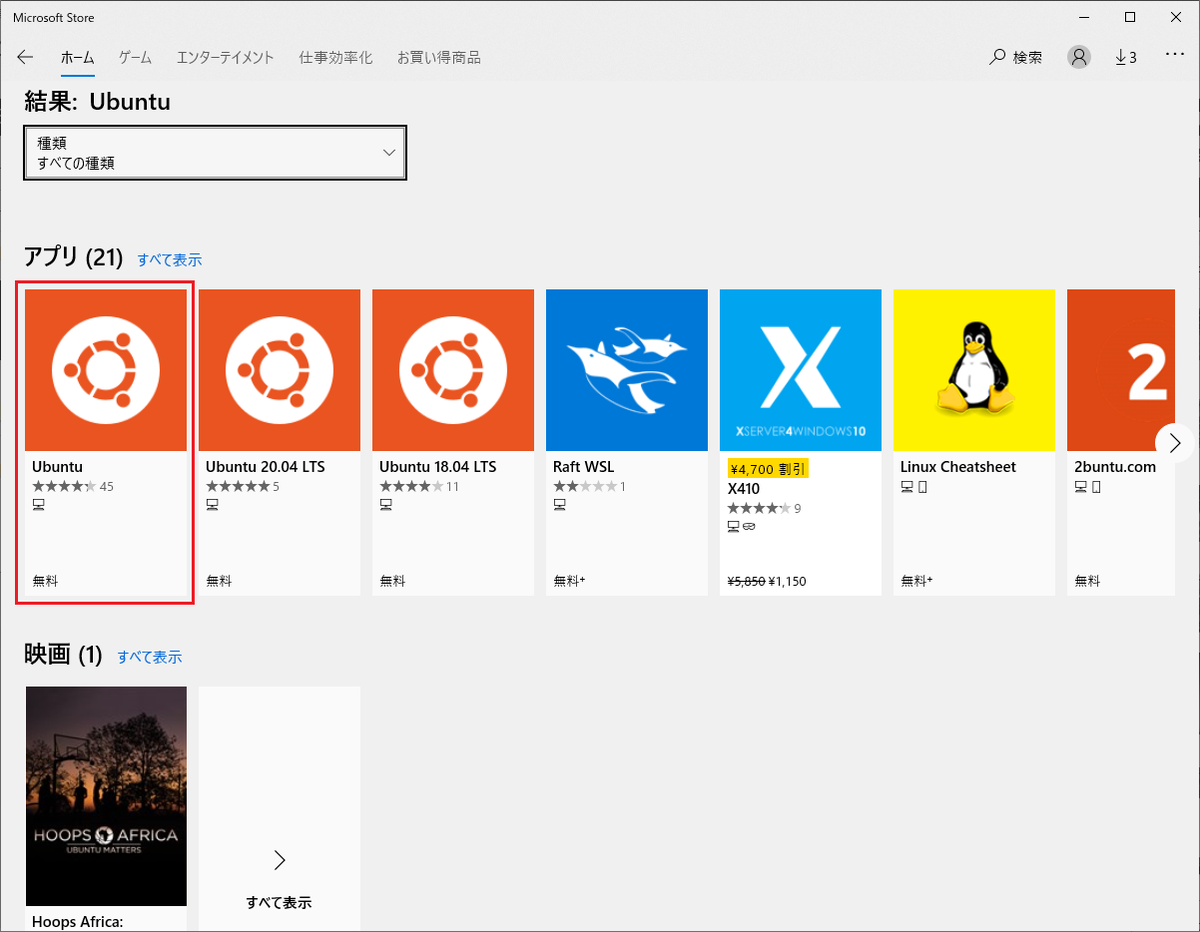Switch to the お買い得商品 tab
The width and height of the screenshot is (1200, 932).
click(x=439, y=58)
